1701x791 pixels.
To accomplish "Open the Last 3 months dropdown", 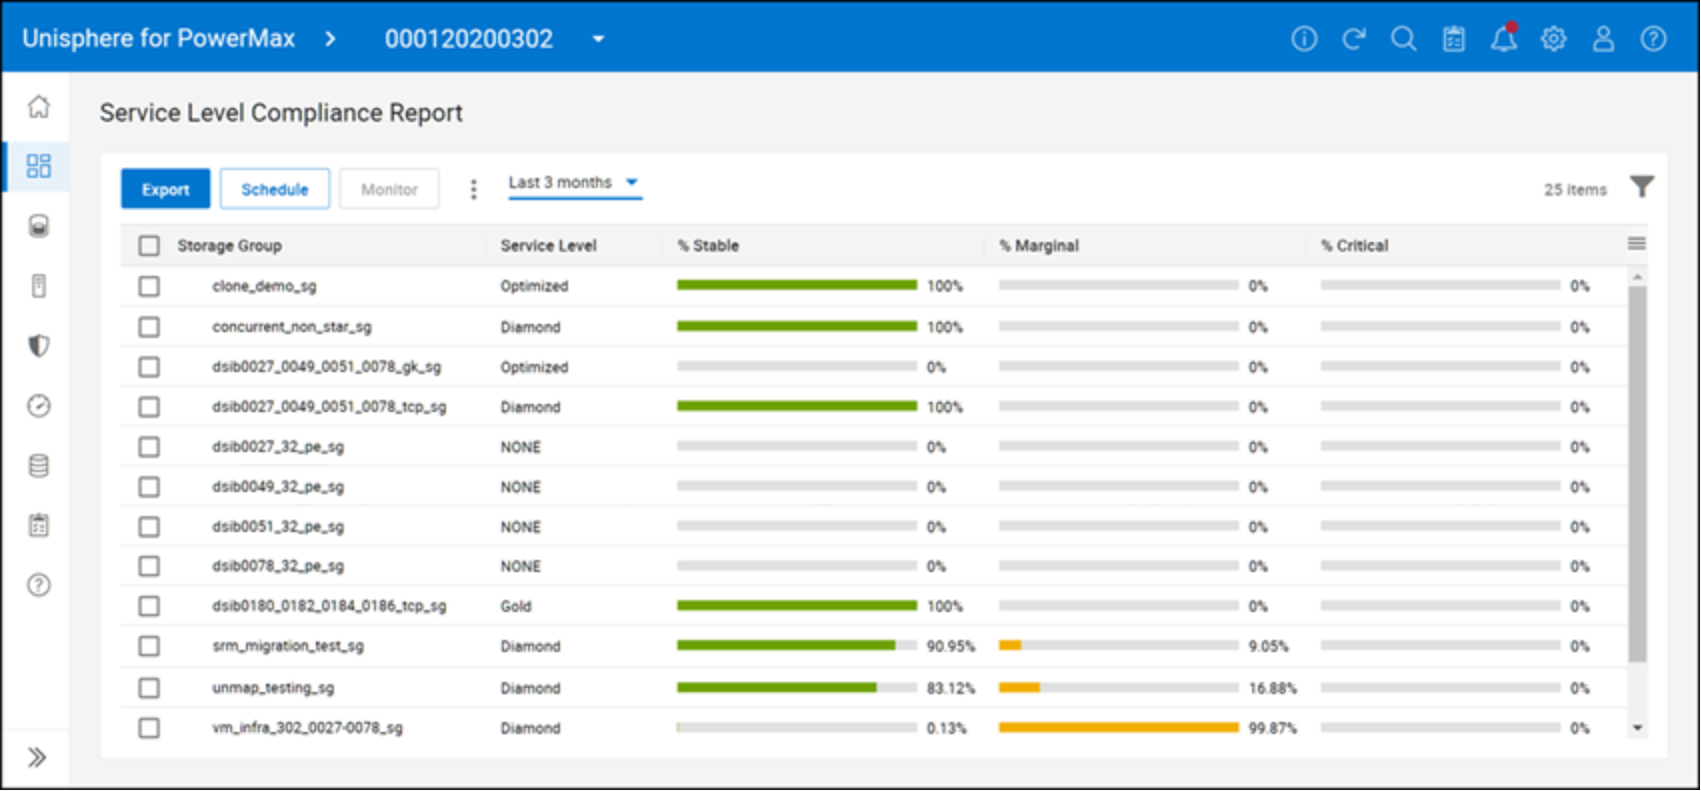I will click(575, 183).
